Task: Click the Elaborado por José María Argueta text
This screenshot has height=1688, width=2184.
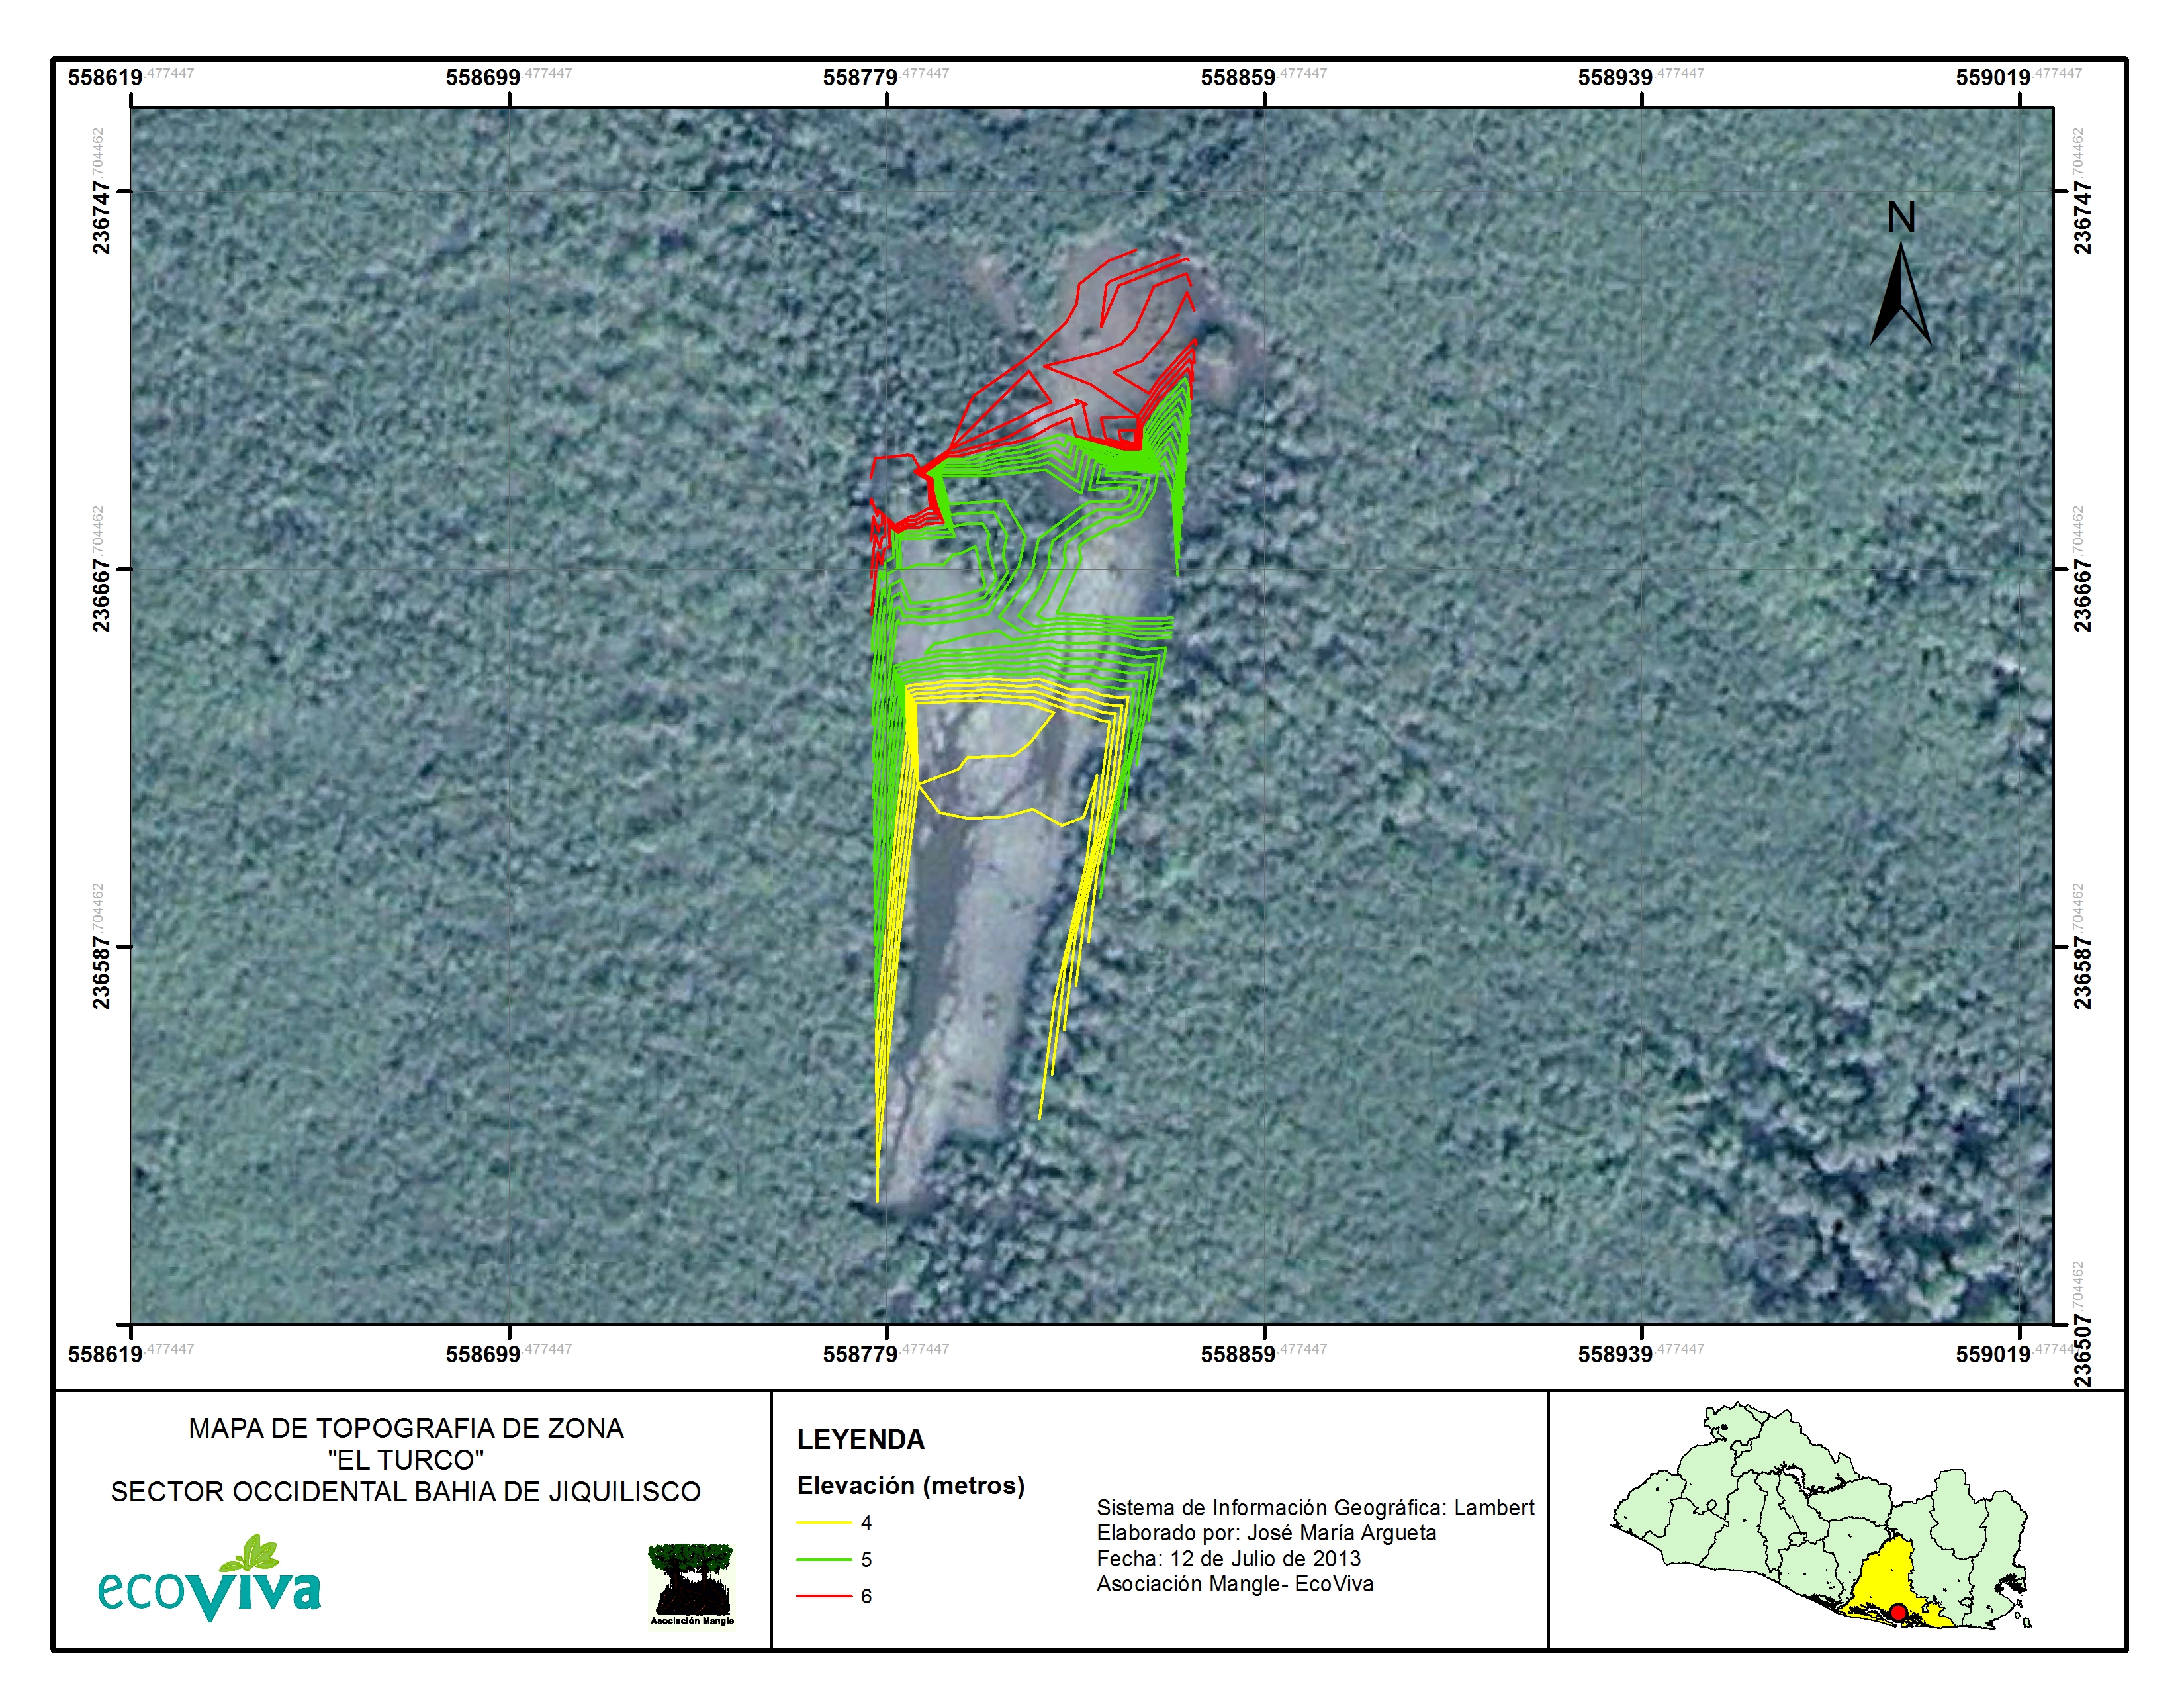Action: tap(1265, 1533)
